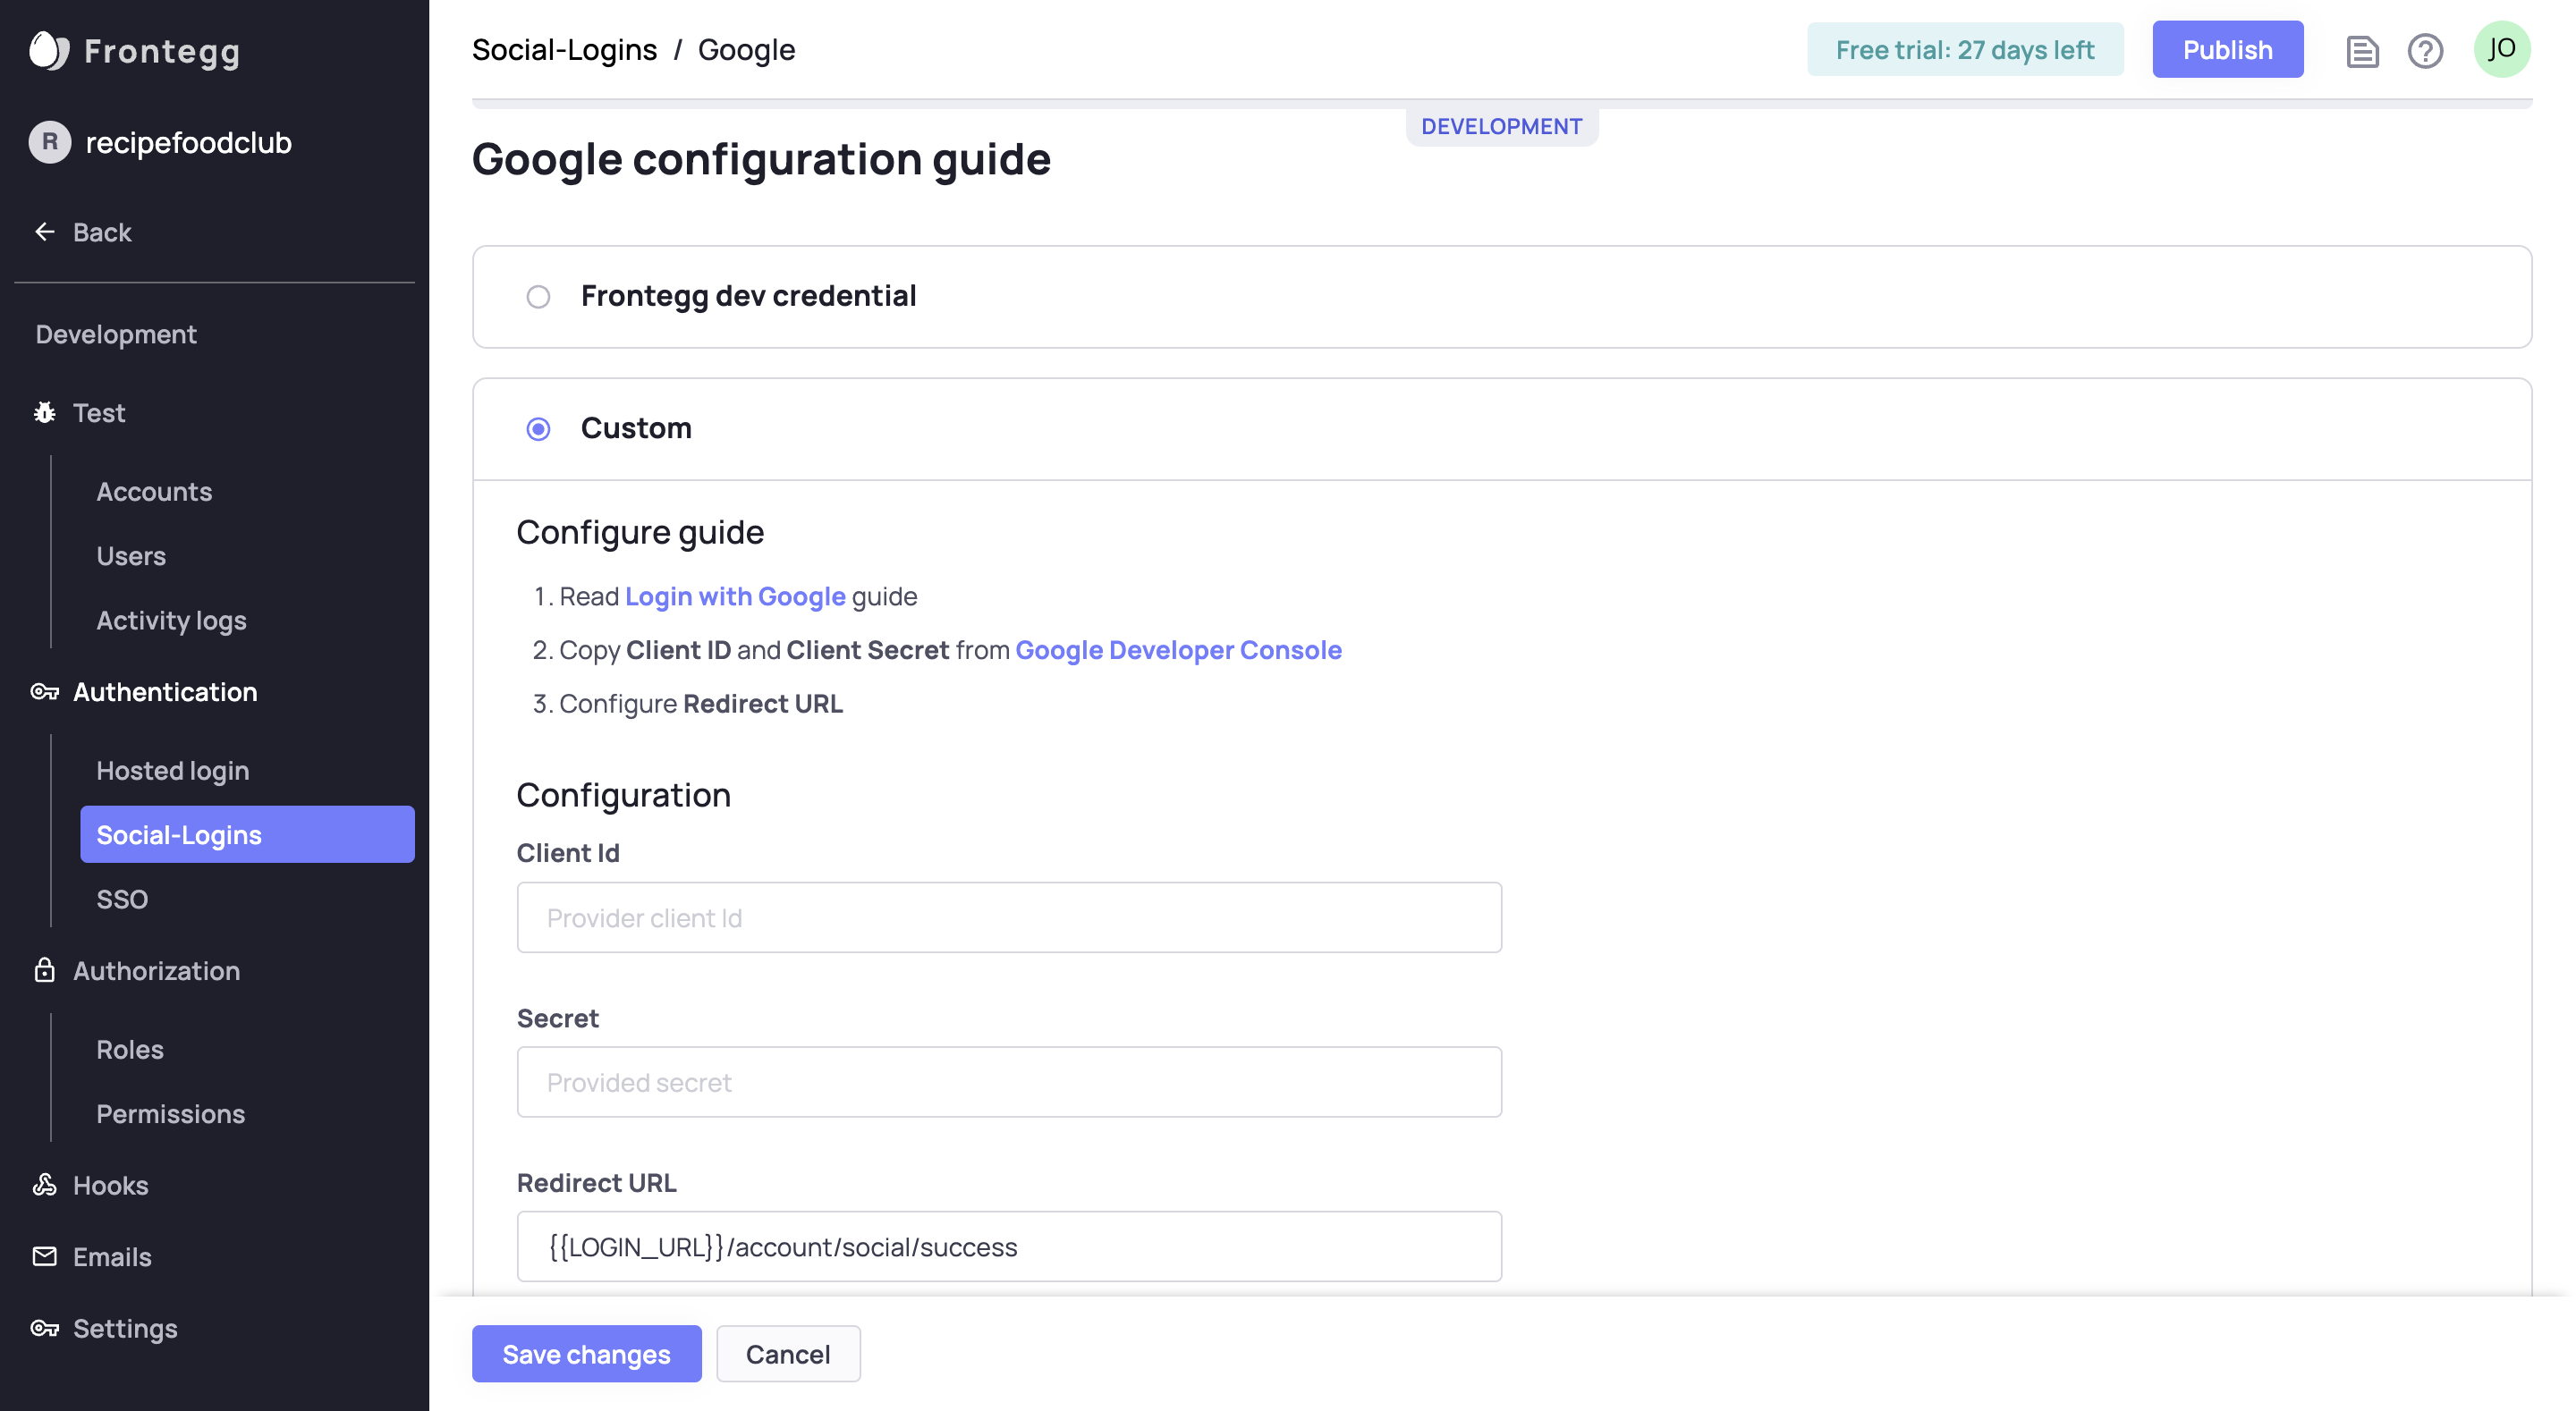Open the Hosted login menu item
This screenshot has height=1411, width=2576.
click(x=173, y=770)
